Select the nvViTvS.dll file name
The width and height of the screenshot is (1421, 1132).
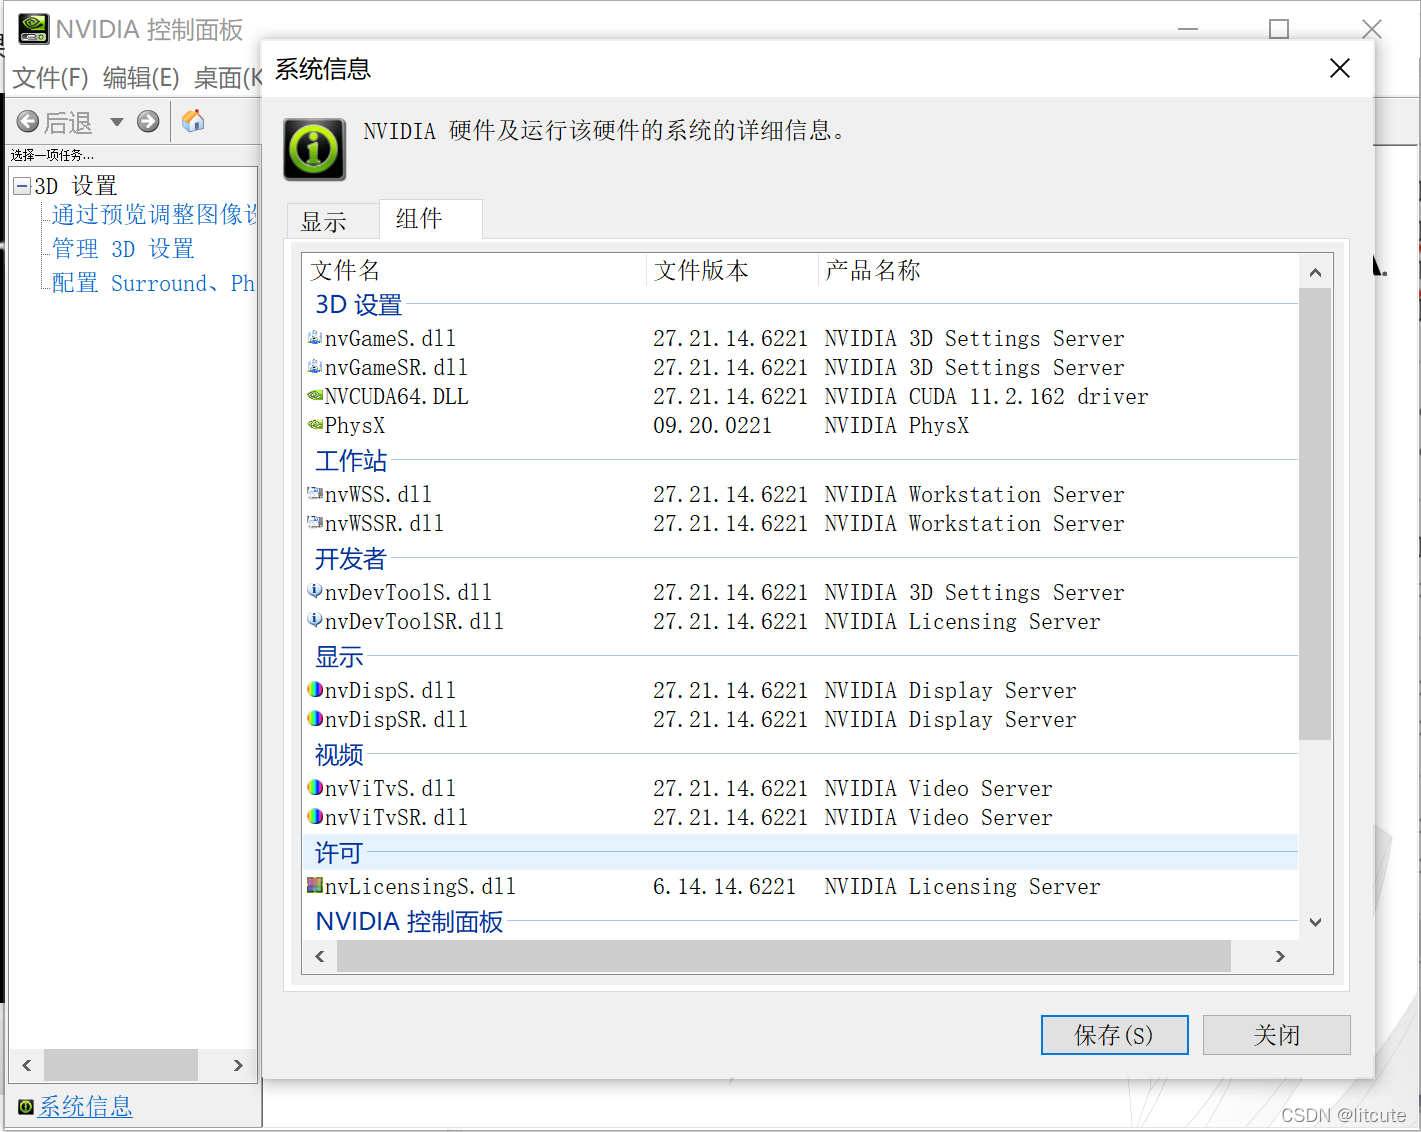[390, 789]
